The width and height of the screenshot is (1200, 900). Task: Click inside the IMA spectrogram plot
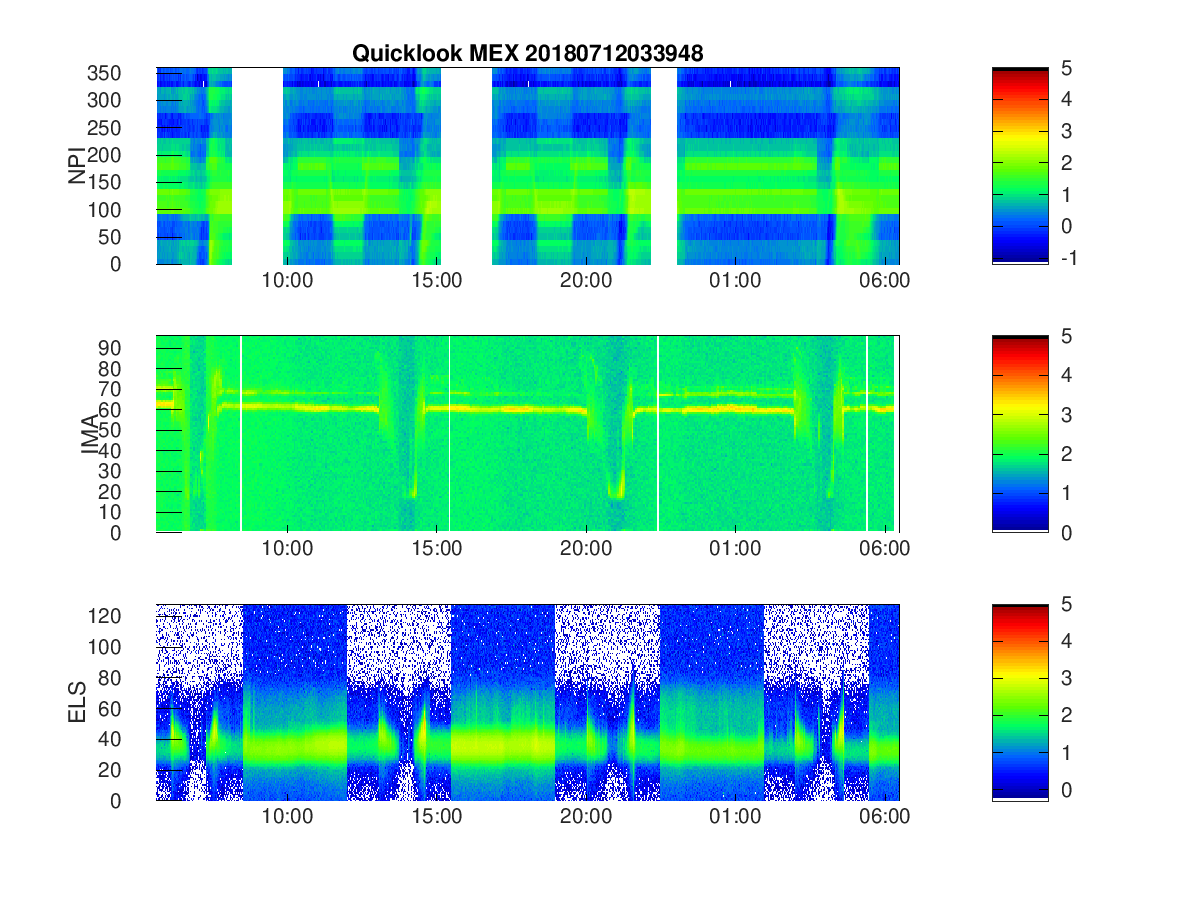point(527,434)
